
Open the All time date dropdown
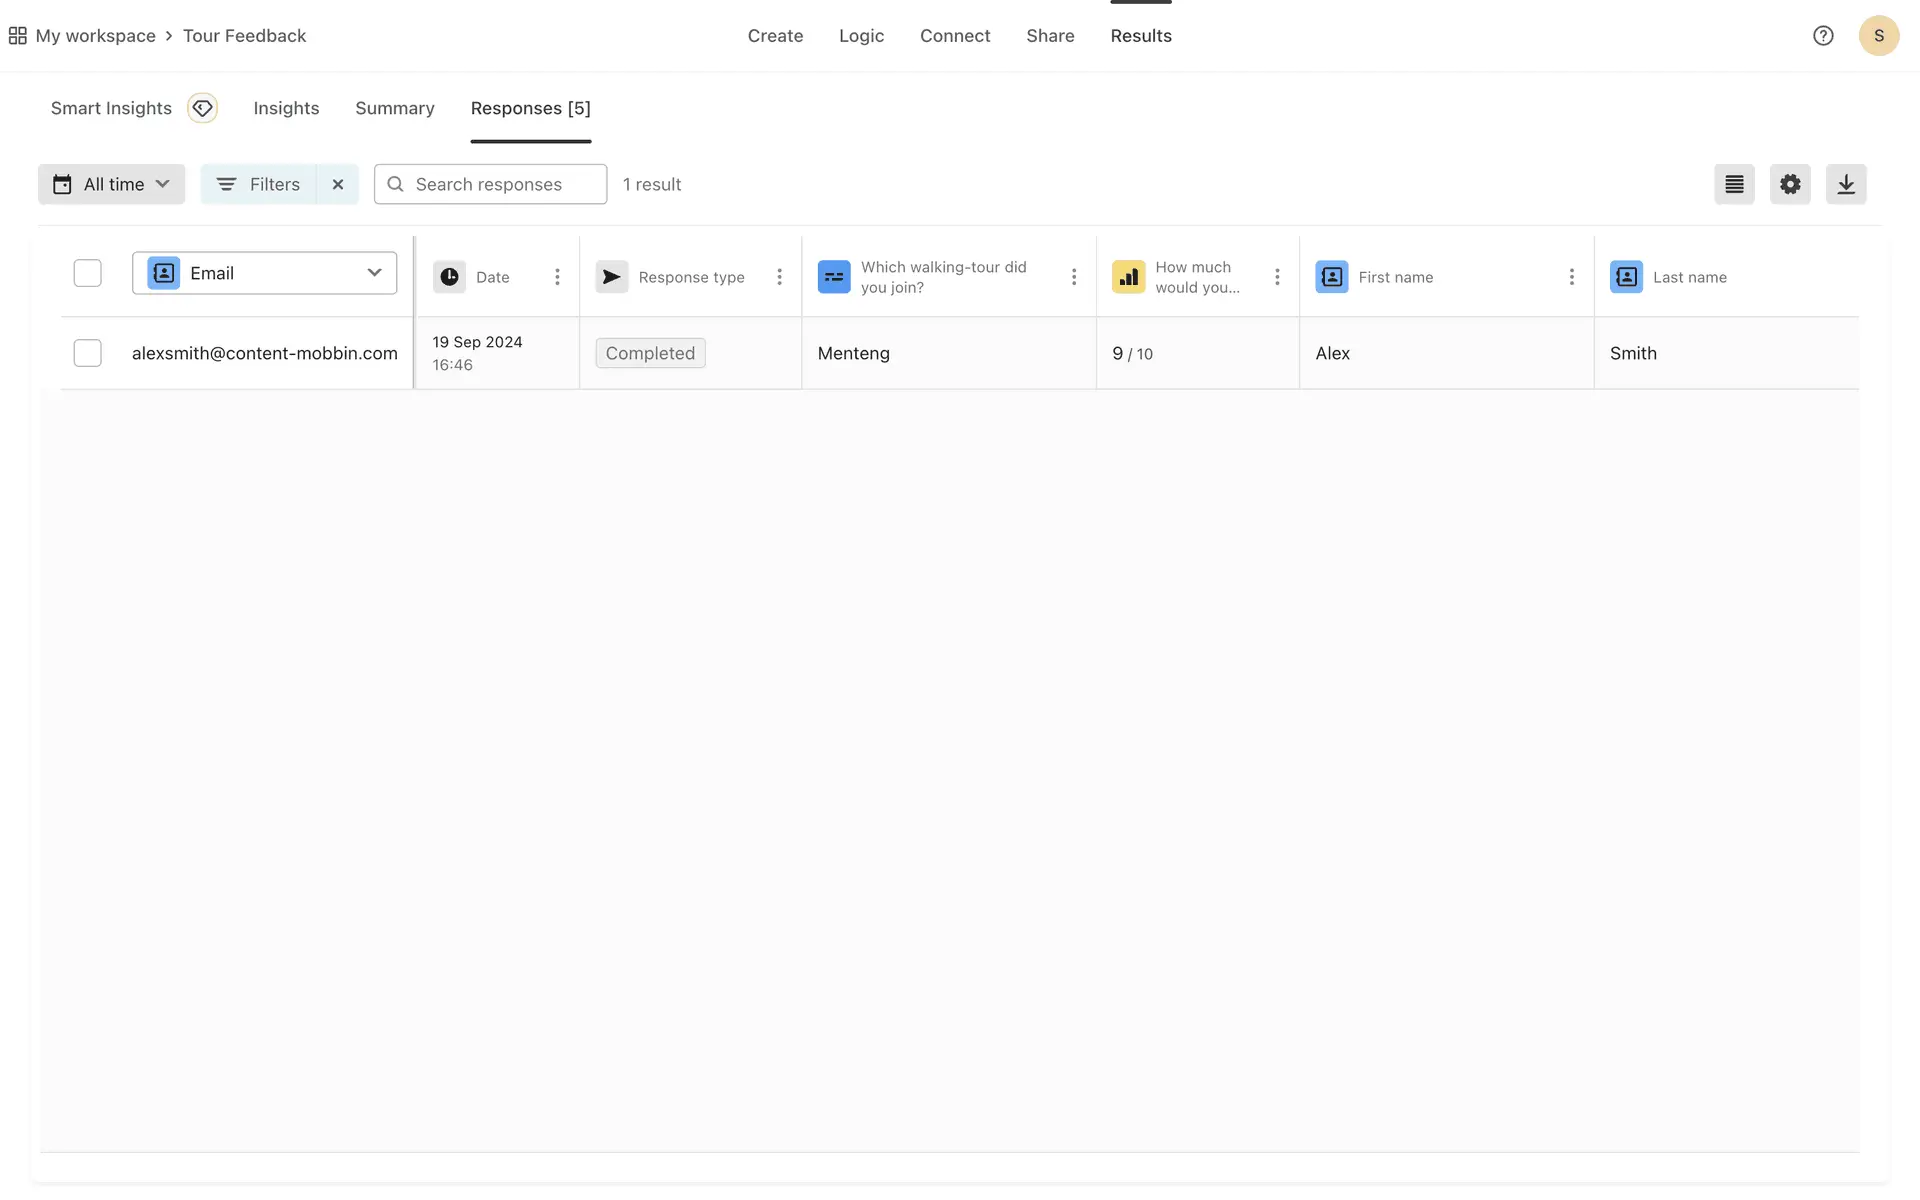click(x=111, y=184)
